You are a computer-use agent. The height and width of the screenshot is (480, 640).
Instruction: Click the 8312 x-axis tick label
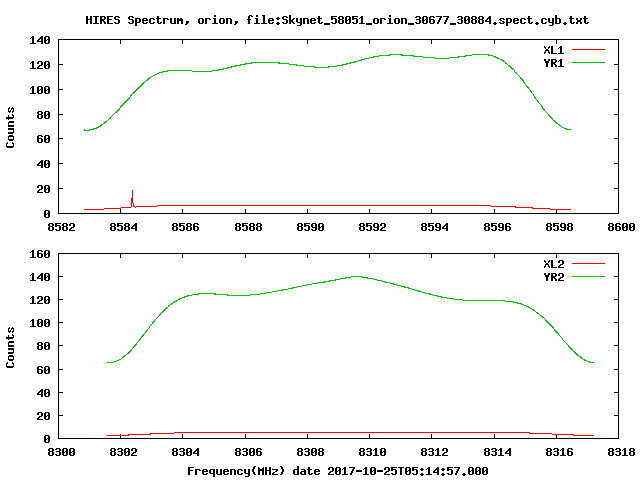pyautogui.click(x=434, y=453)
